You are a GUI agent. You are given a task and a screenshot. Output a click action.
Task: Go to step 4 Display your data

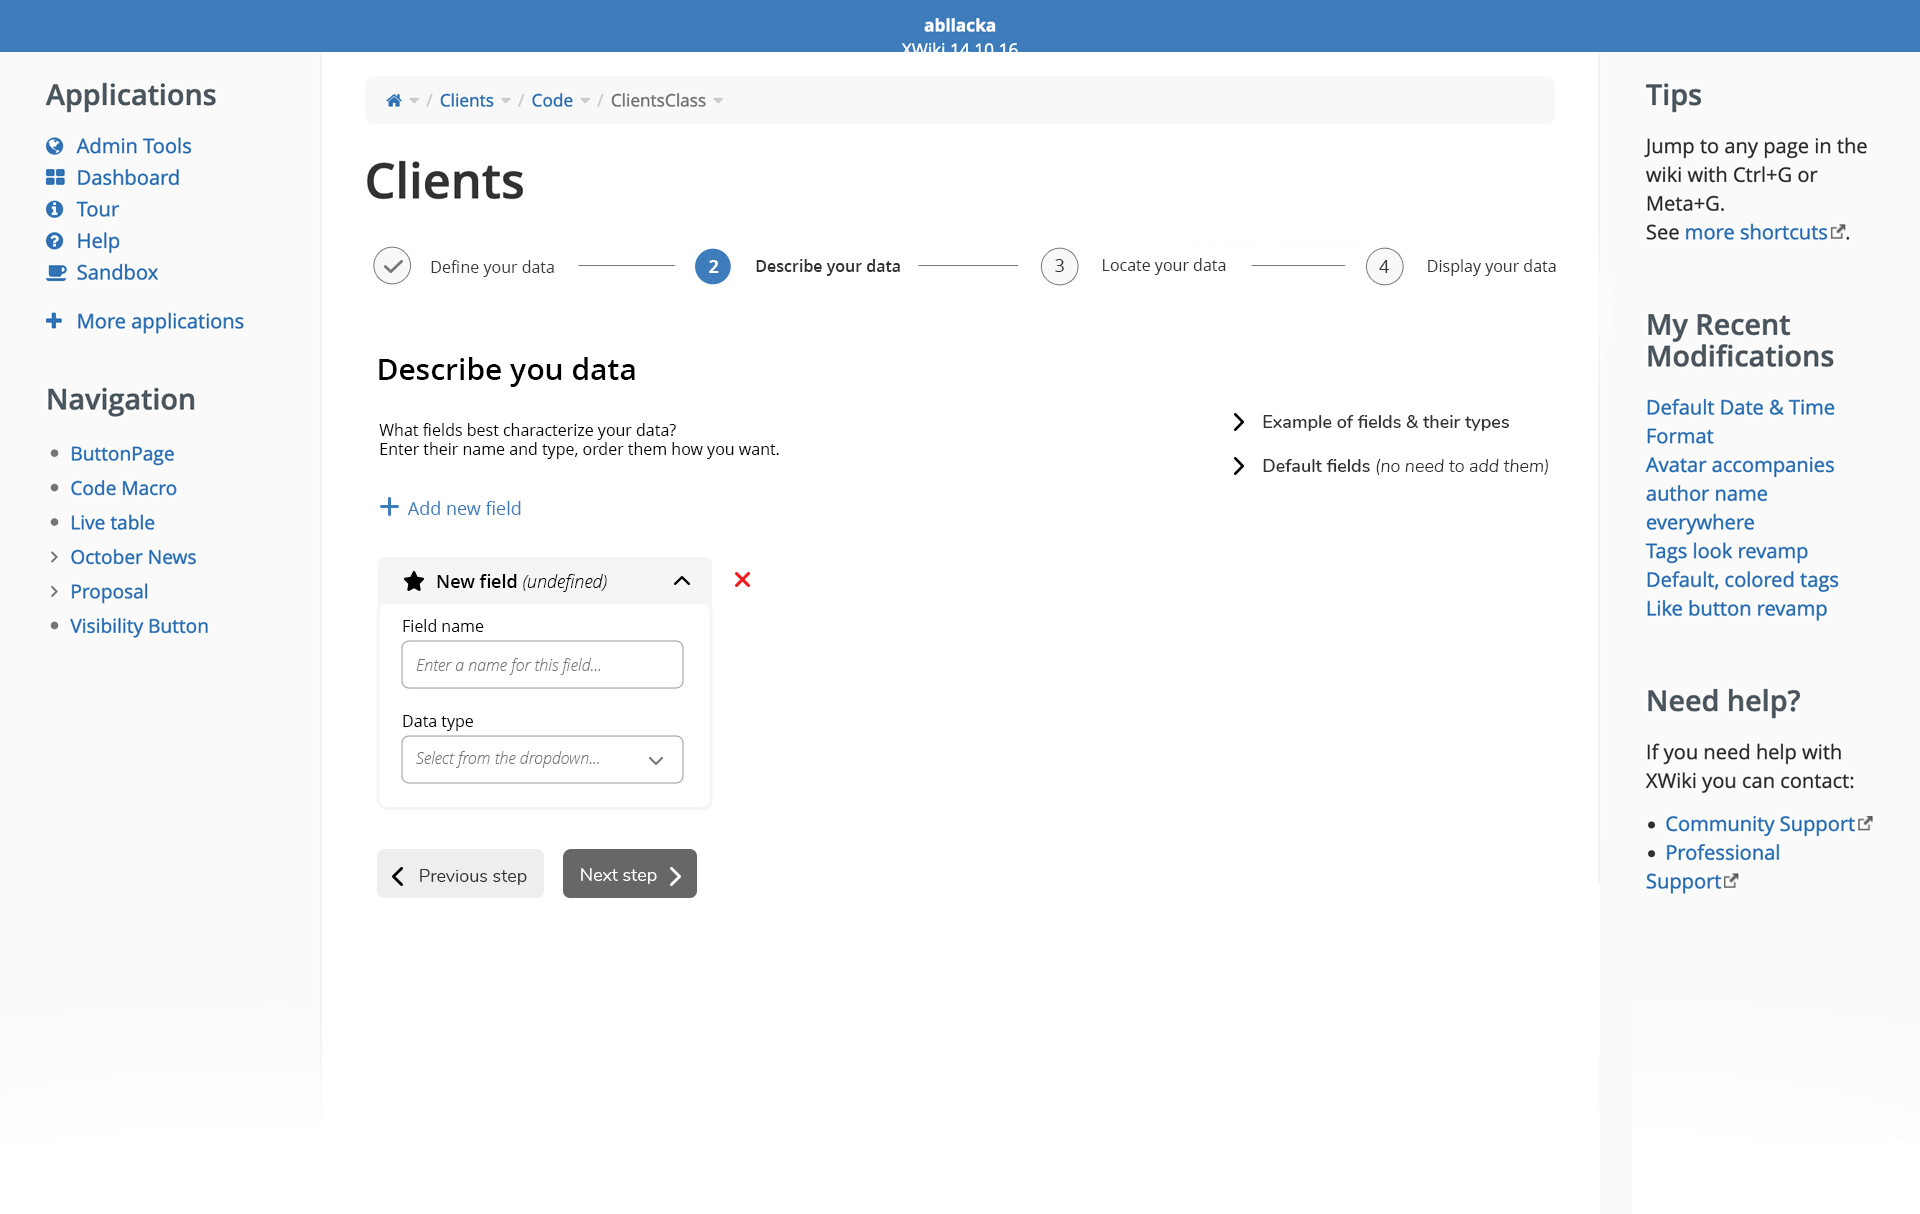[x=1384, y=266]
